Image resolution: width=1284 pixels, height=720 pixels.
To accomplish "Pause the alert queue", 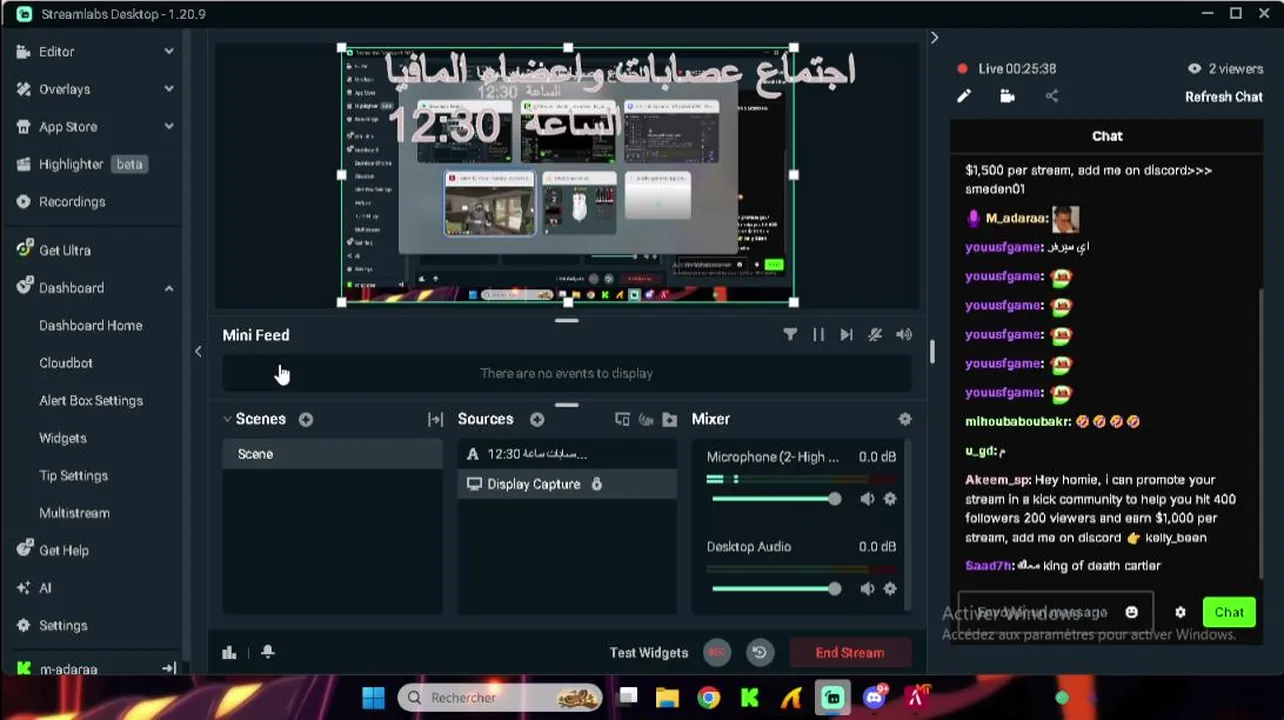I will point(818,335).
